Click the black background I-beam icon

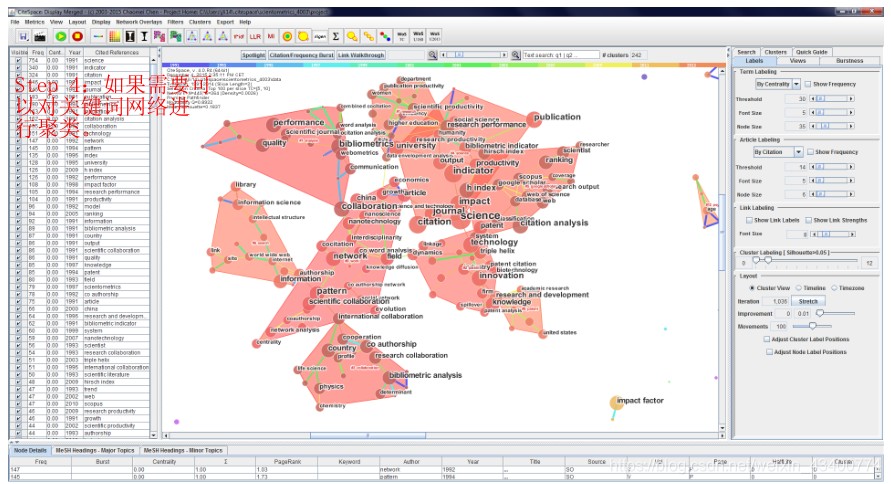[x=130, y=36]
